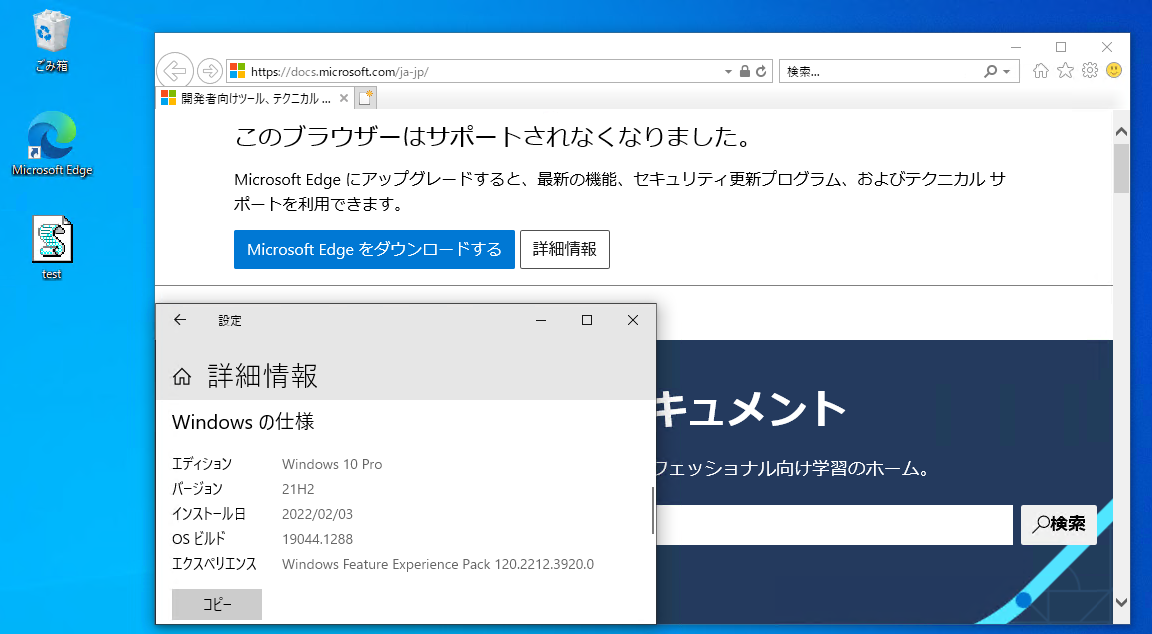Image resolution: width=1152 pixels, height=634 pixels.
Task: Click the OS ビルド label
Action: click(x=198, y=539)
